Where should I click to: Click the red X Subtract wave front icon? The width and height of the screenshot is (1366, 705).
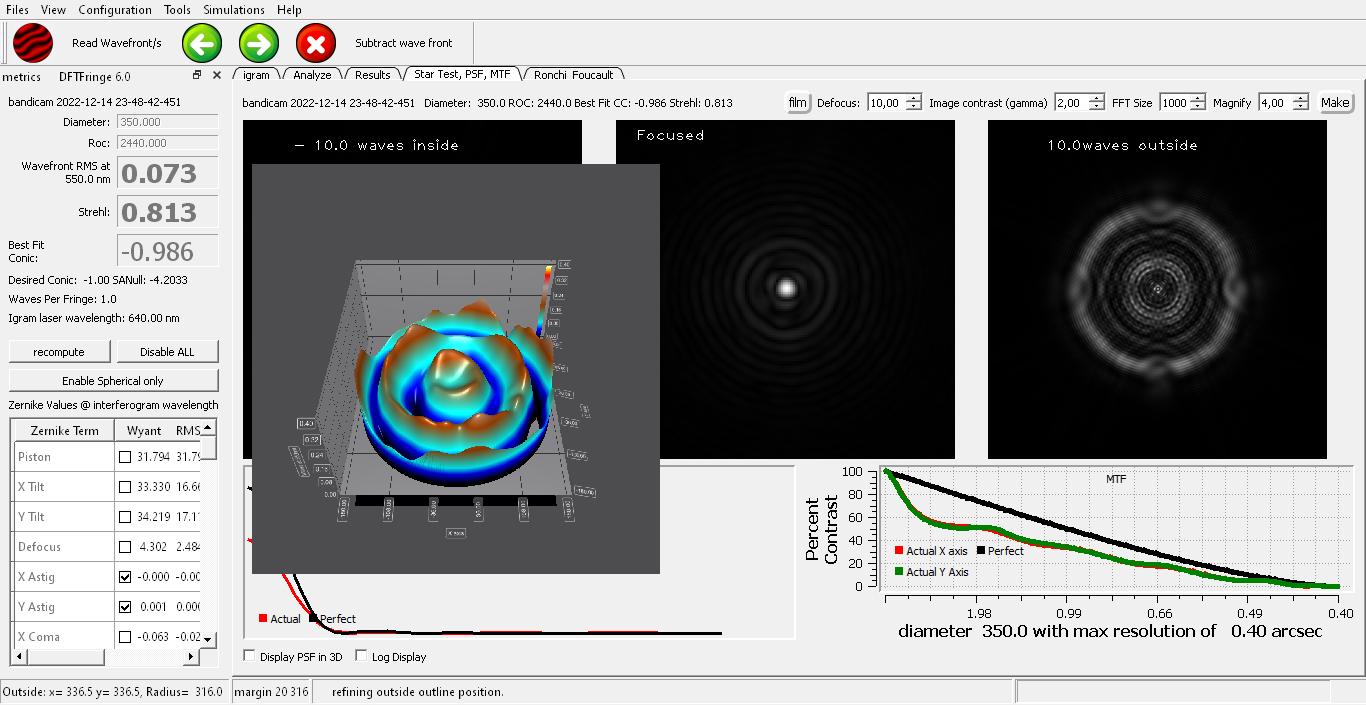coord(316,43)
